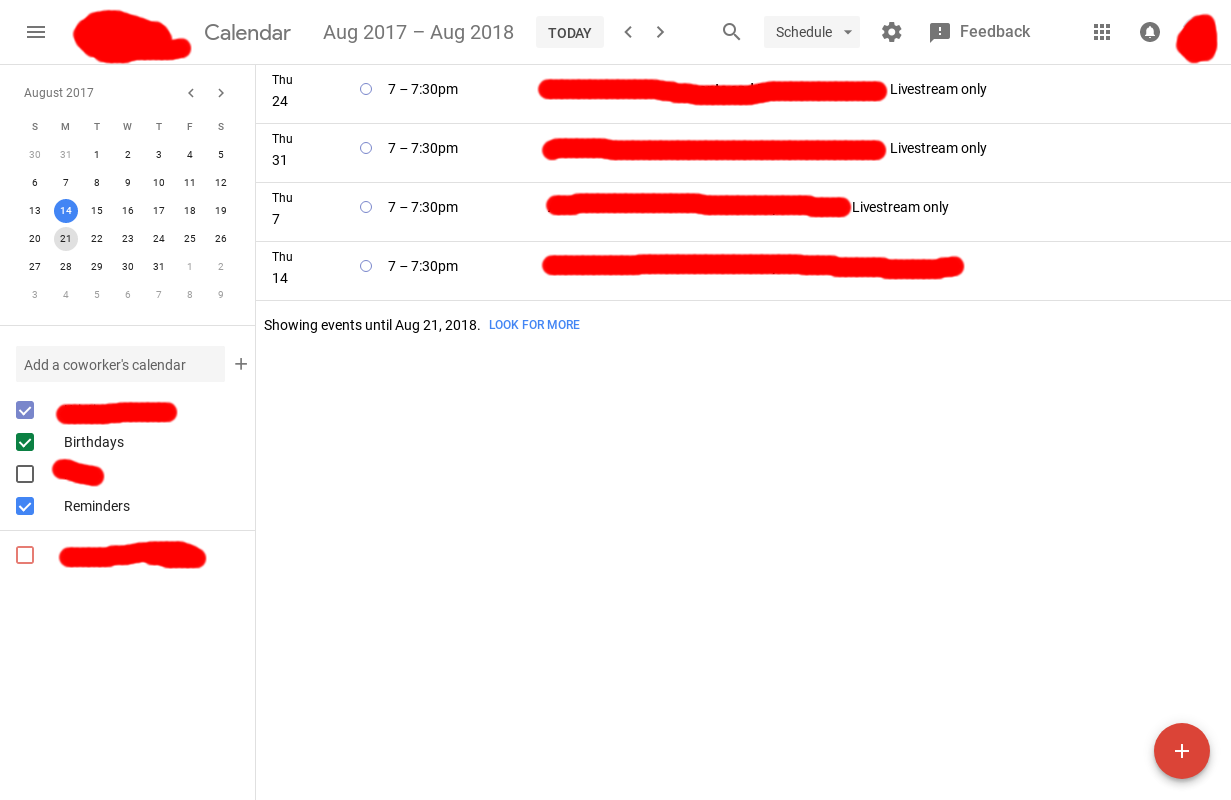Uncheck the Birthdays calendar checkbox
Image resolution: width=1231 pixels, height=800 pixels.
pyautogui.click(x=25, y=442)
